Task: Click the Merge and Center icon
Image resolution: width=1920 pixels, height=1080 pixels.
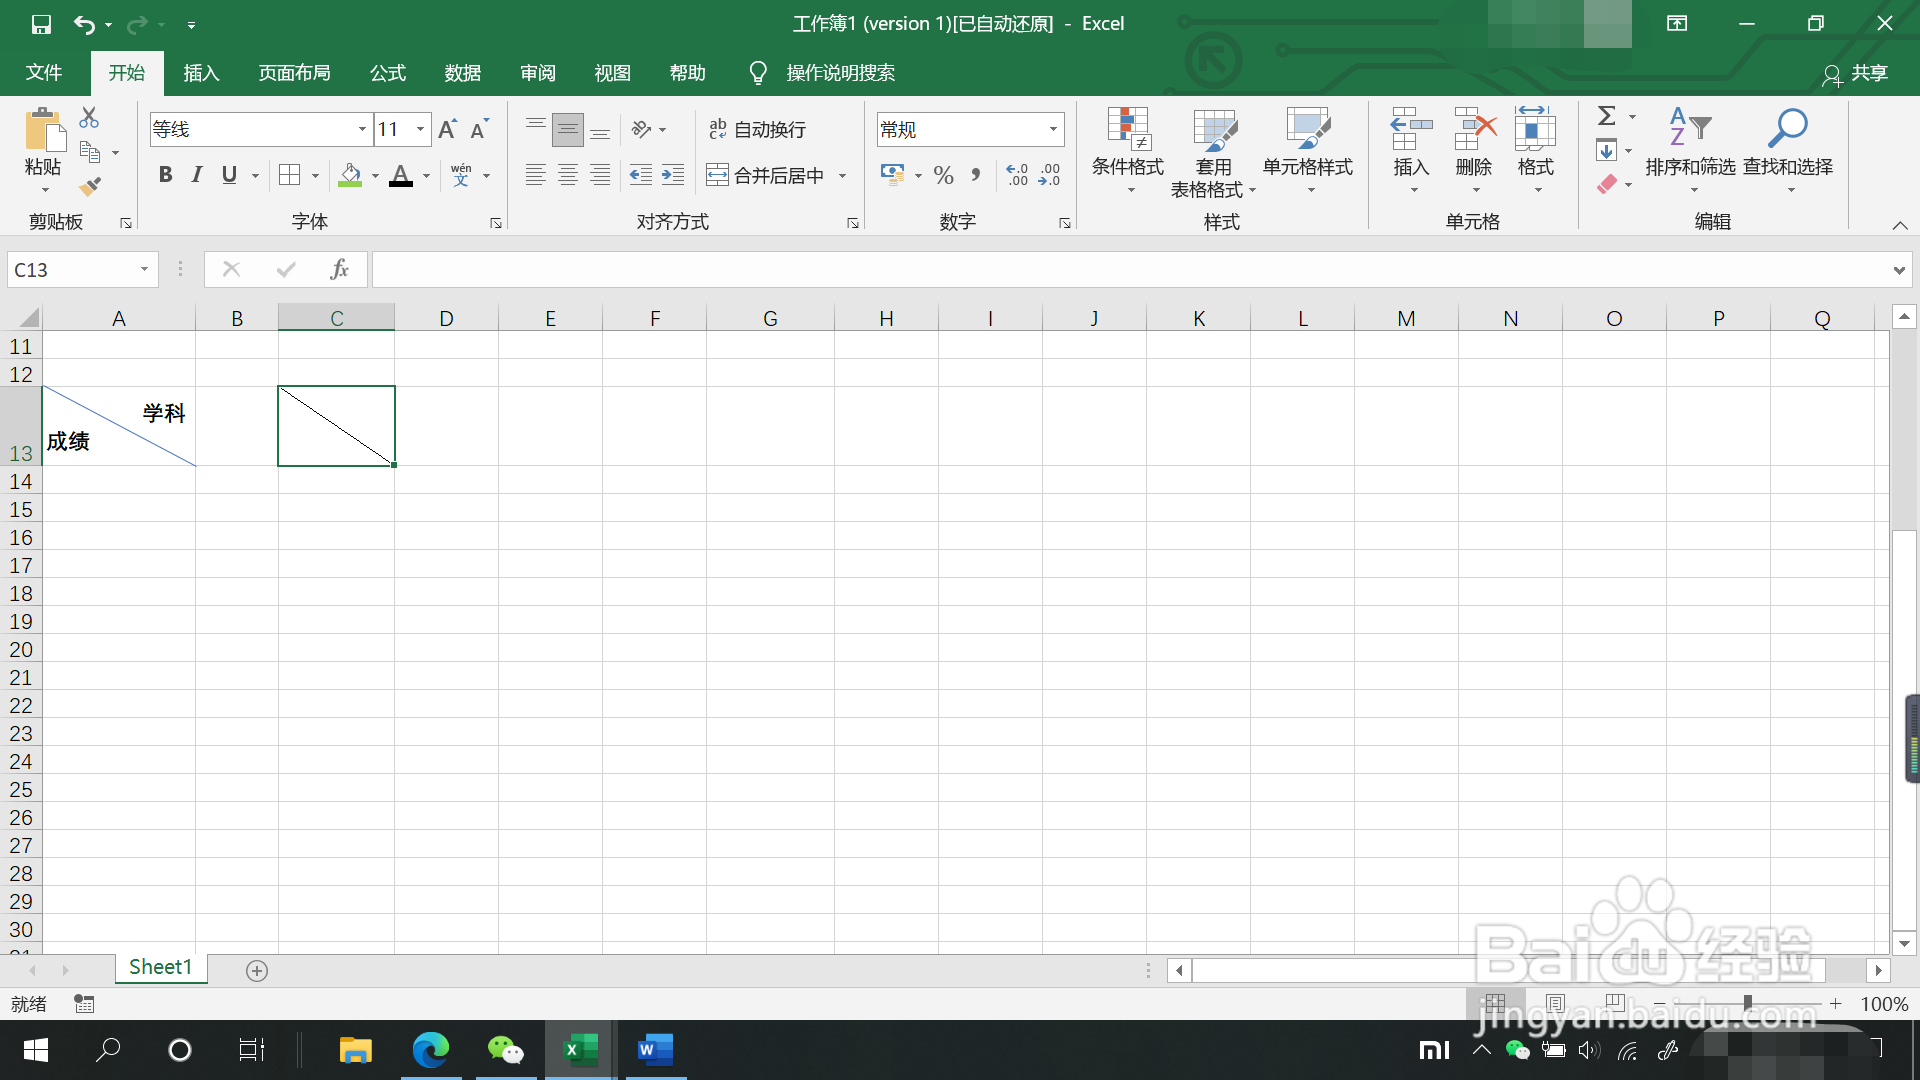Action: coord(717,176)
